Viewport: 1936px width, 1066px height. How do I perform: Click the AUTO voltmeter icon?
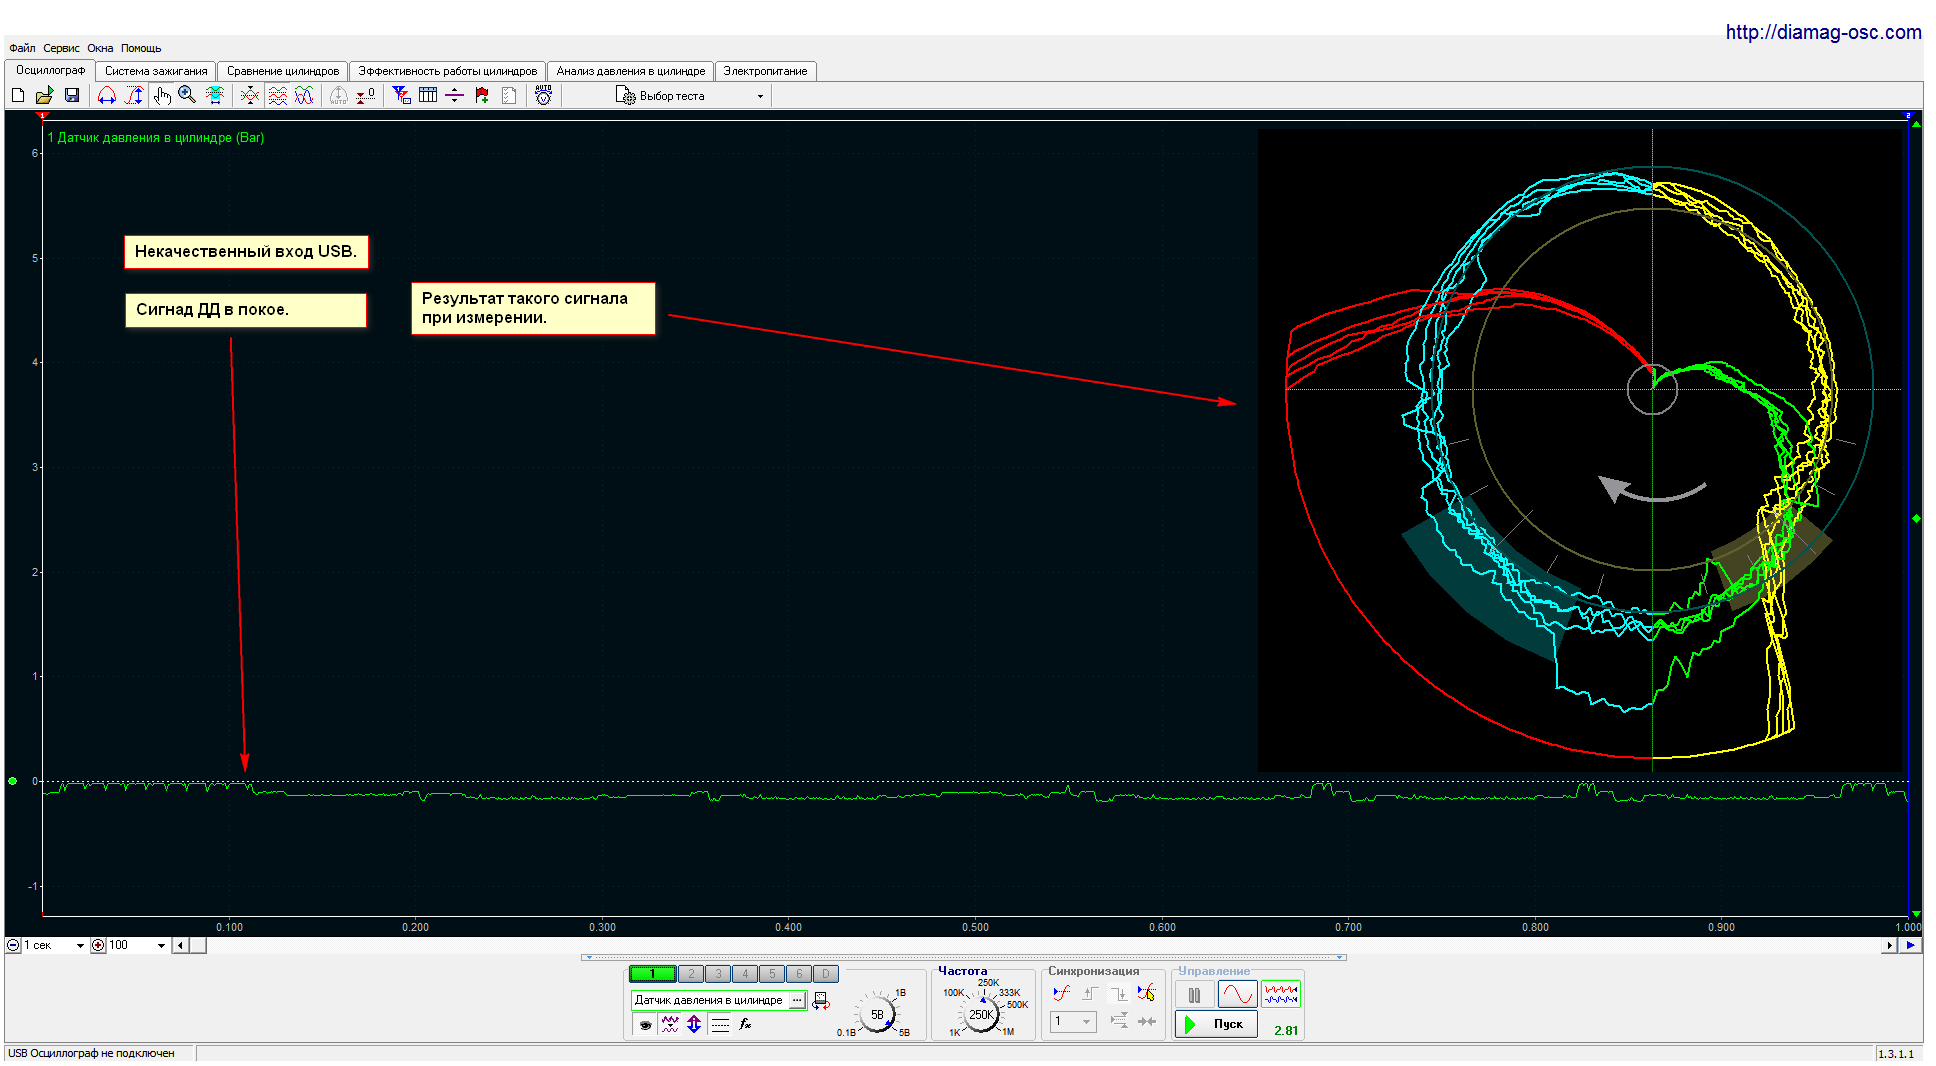(543, 95)
